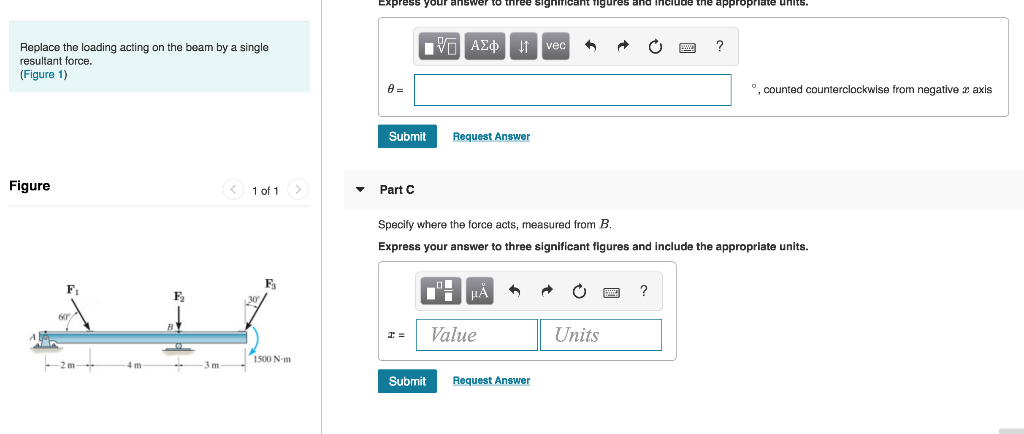Open help question mark in theta toolbar
Image resolution: width=1024 pixels, height=434 pixels.
(720, 46)
